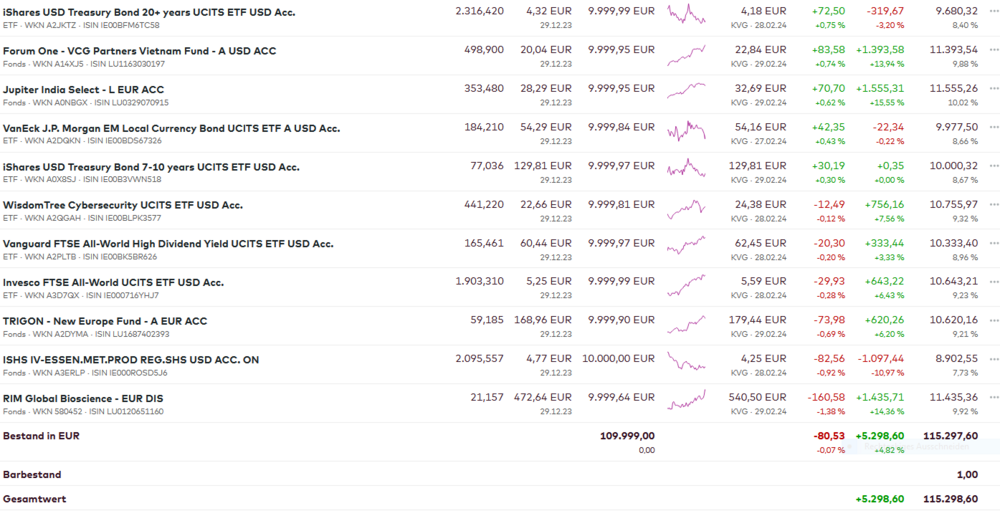Open WisdomTree Cybersecurity UCITS ETF USD Acc.

122,205
